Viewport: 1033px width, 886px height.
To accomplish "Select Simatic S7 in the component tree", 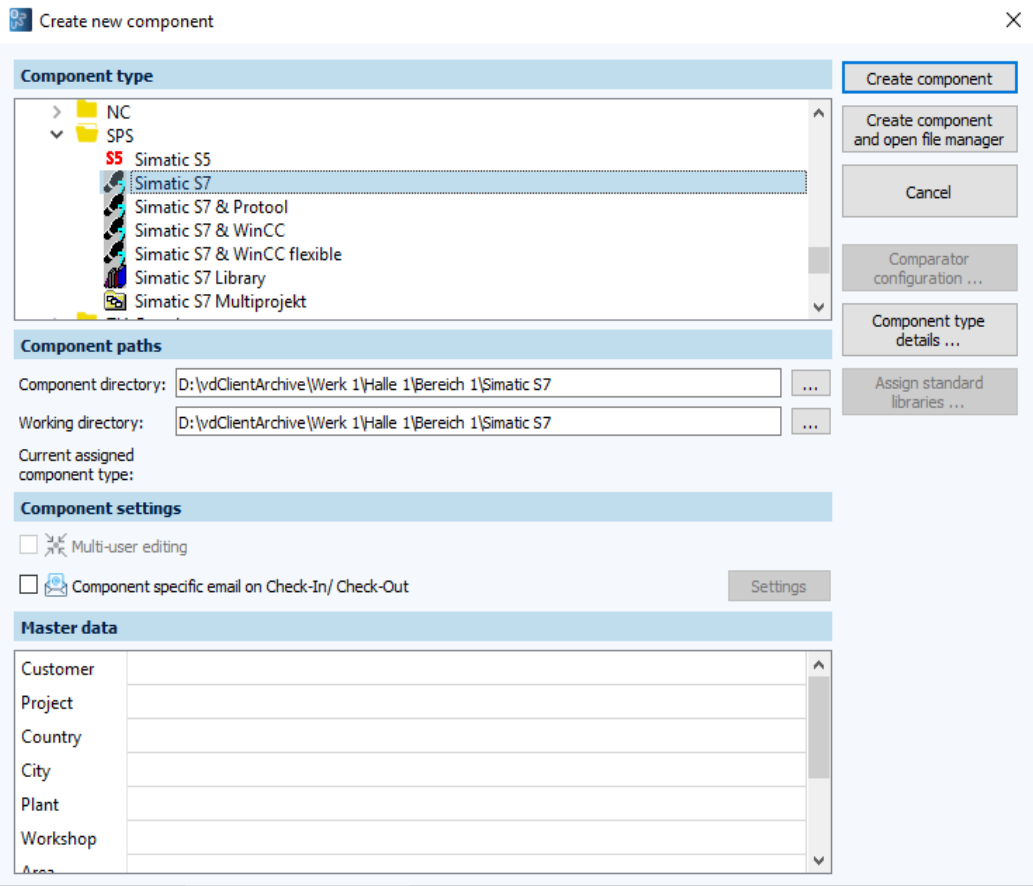I will coord(173,183).
